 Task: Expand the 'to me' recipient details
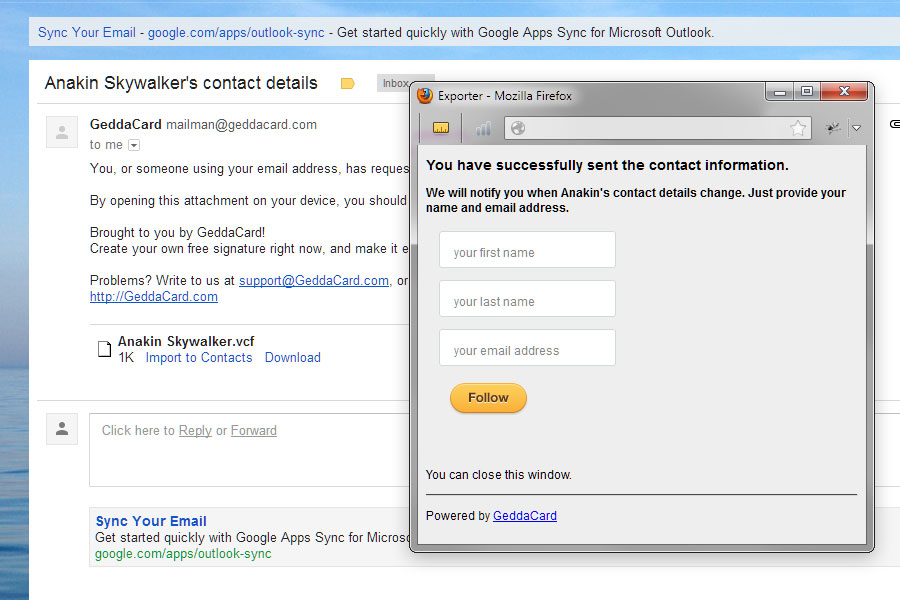134,145
